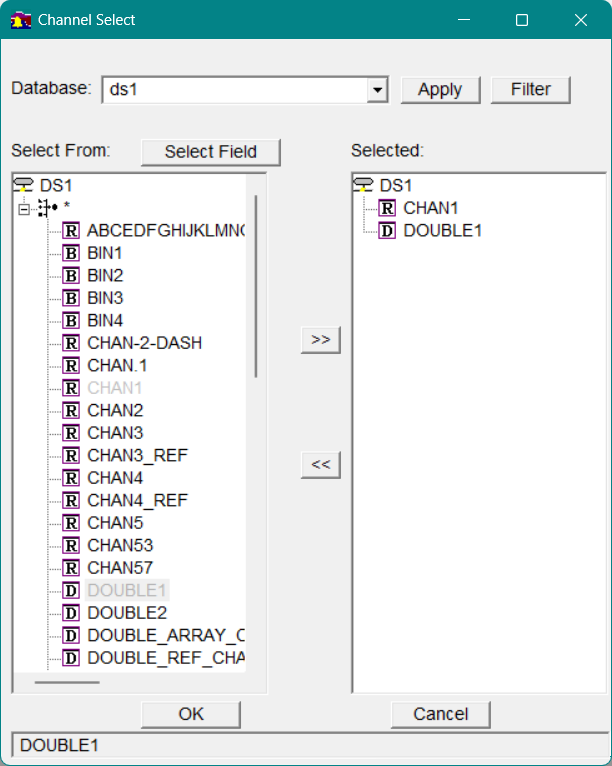612x766 pixels.
Task: Remove channel with the << button
Action: [321, 464]
